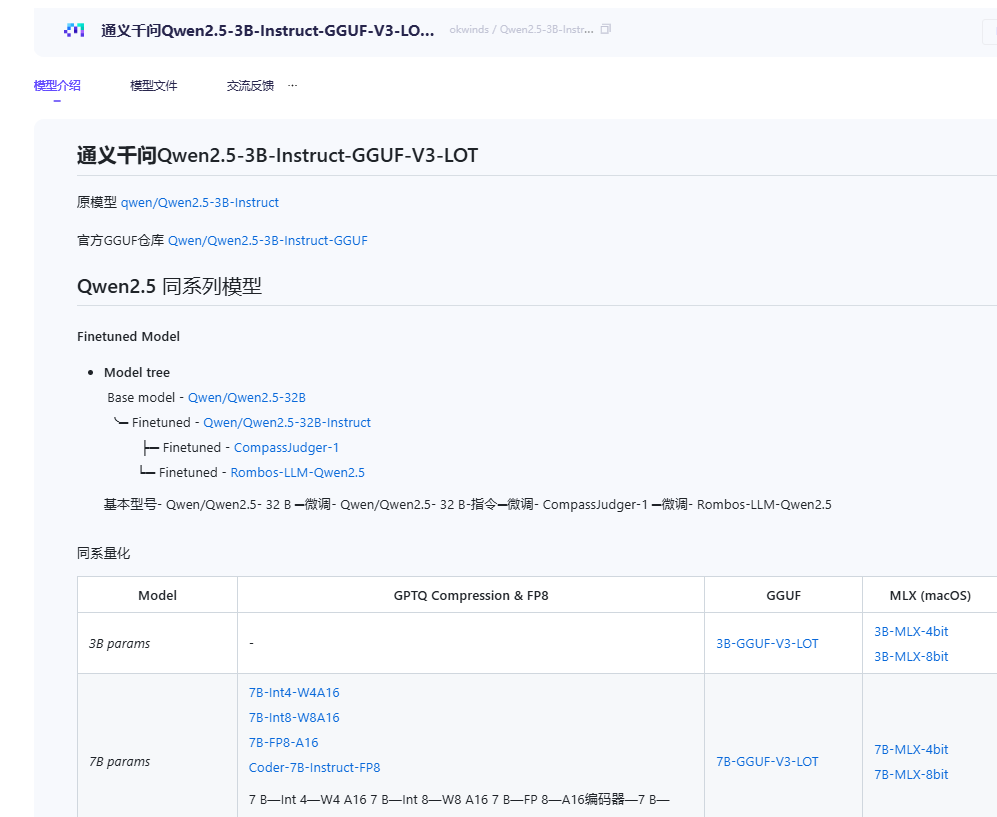The width and height of the screenshot is (997, 817).
Task: Click the 基本型号 translated model tree line
Action: [x=467, y=504]
